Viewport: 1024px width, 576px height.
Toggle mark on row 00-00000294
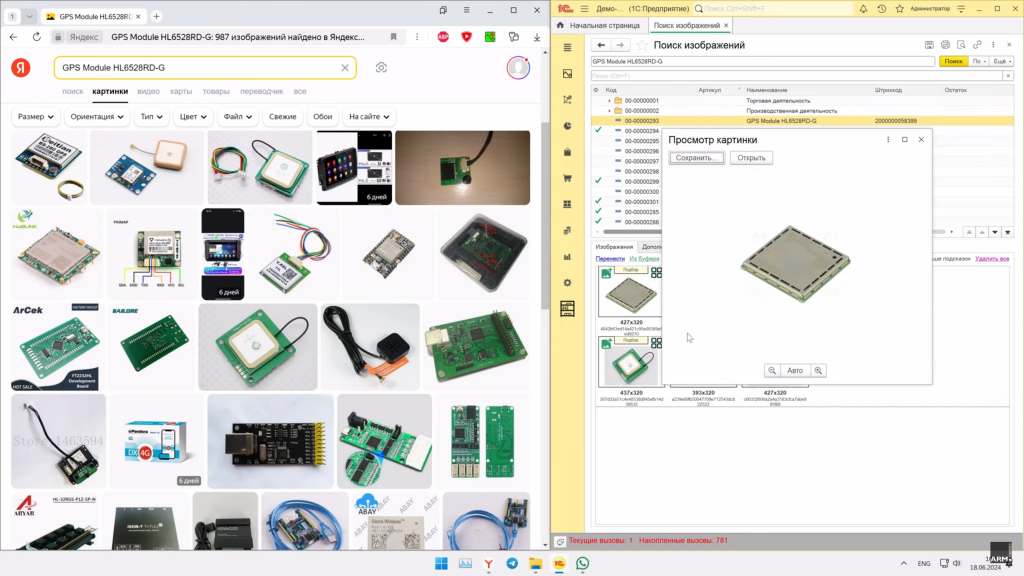pos(598,131)
